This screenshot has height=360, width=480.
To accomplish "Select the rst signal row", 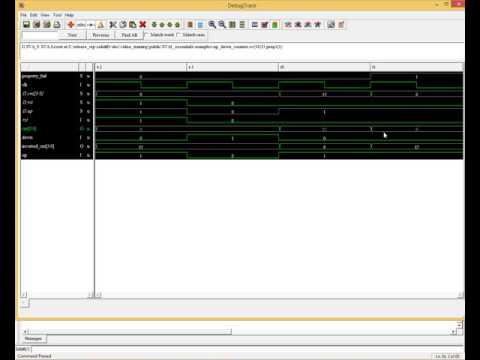I will pyautogui.click(x=57, y=120).
